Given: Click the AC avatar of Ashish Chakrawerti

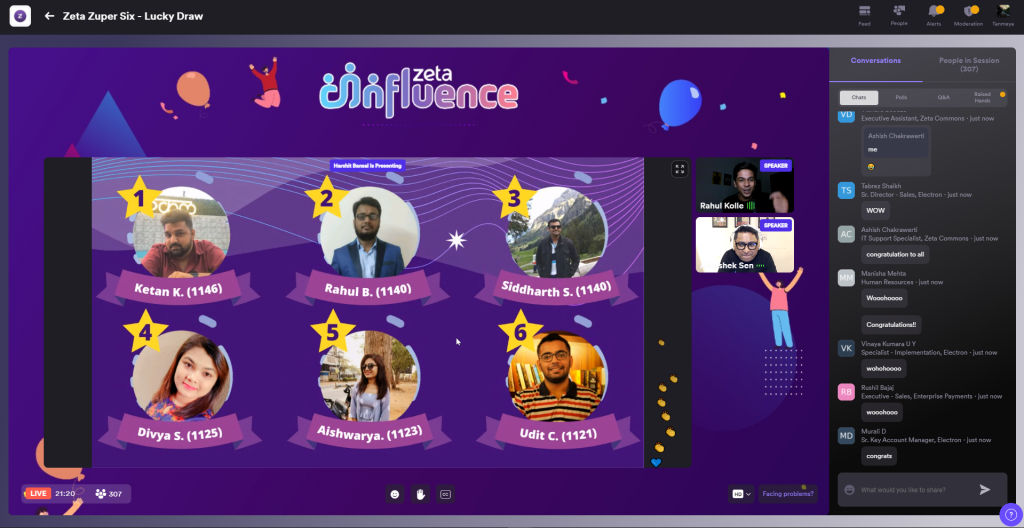Looking at the screenshot, I should tap(846, 234).
